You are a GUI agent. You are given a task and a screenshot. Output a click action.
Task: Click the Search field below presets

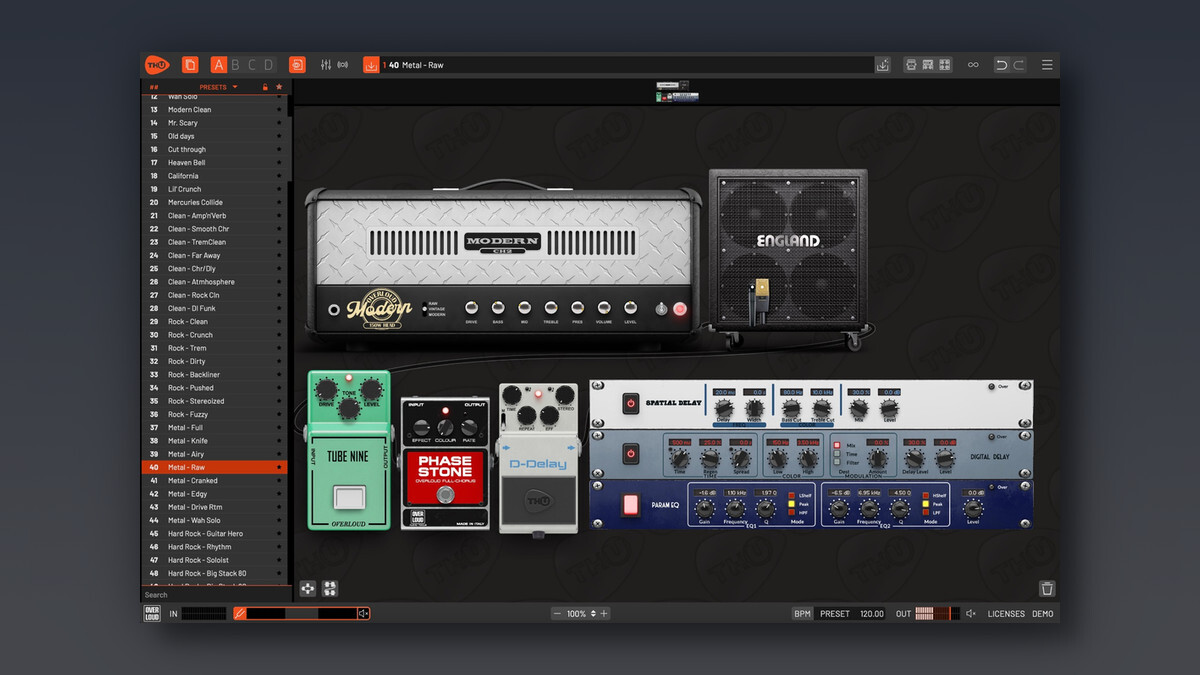215,595
